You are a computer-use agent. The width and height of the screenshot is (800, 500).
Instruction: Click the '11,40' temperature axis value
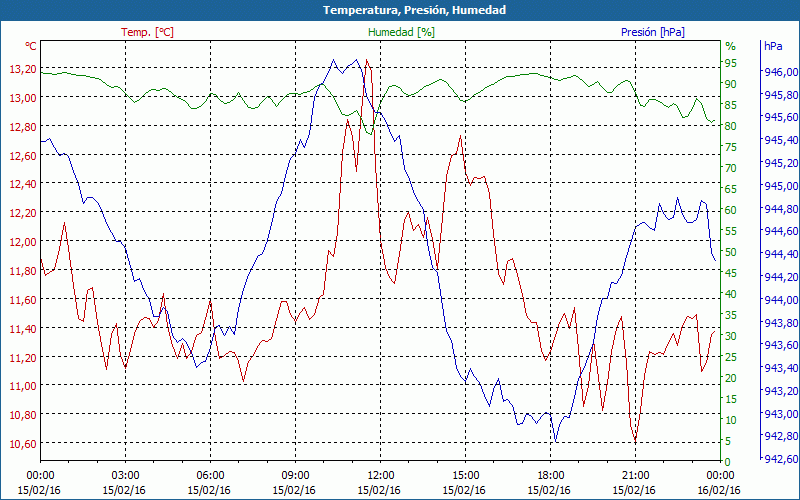(x=23, y=328)
